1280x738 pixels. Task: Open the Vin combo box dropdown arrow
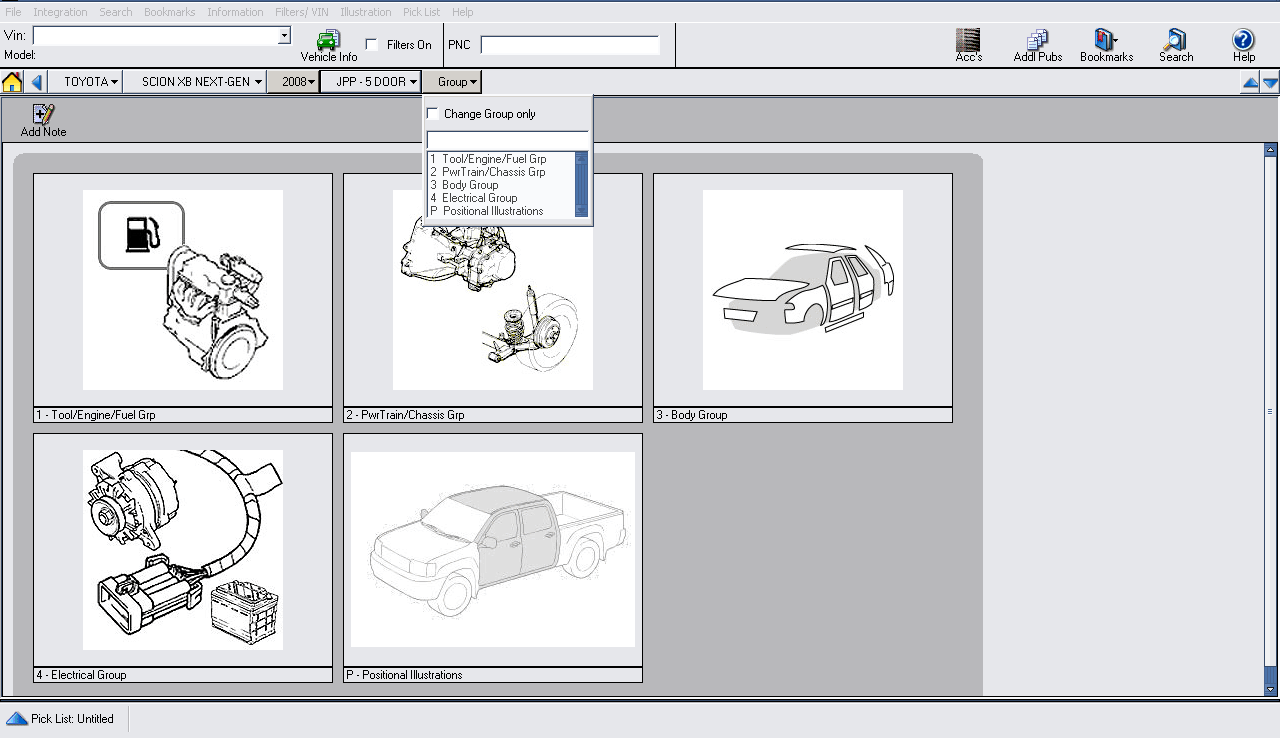pos(284,36)
